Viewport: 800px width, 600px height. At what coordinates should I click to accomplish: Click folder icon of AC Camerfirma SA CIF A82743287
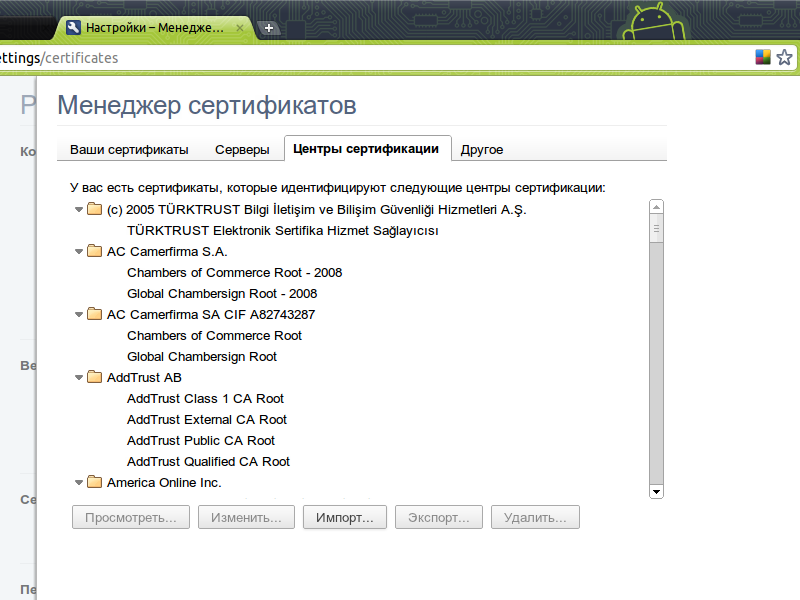[94, 314]
